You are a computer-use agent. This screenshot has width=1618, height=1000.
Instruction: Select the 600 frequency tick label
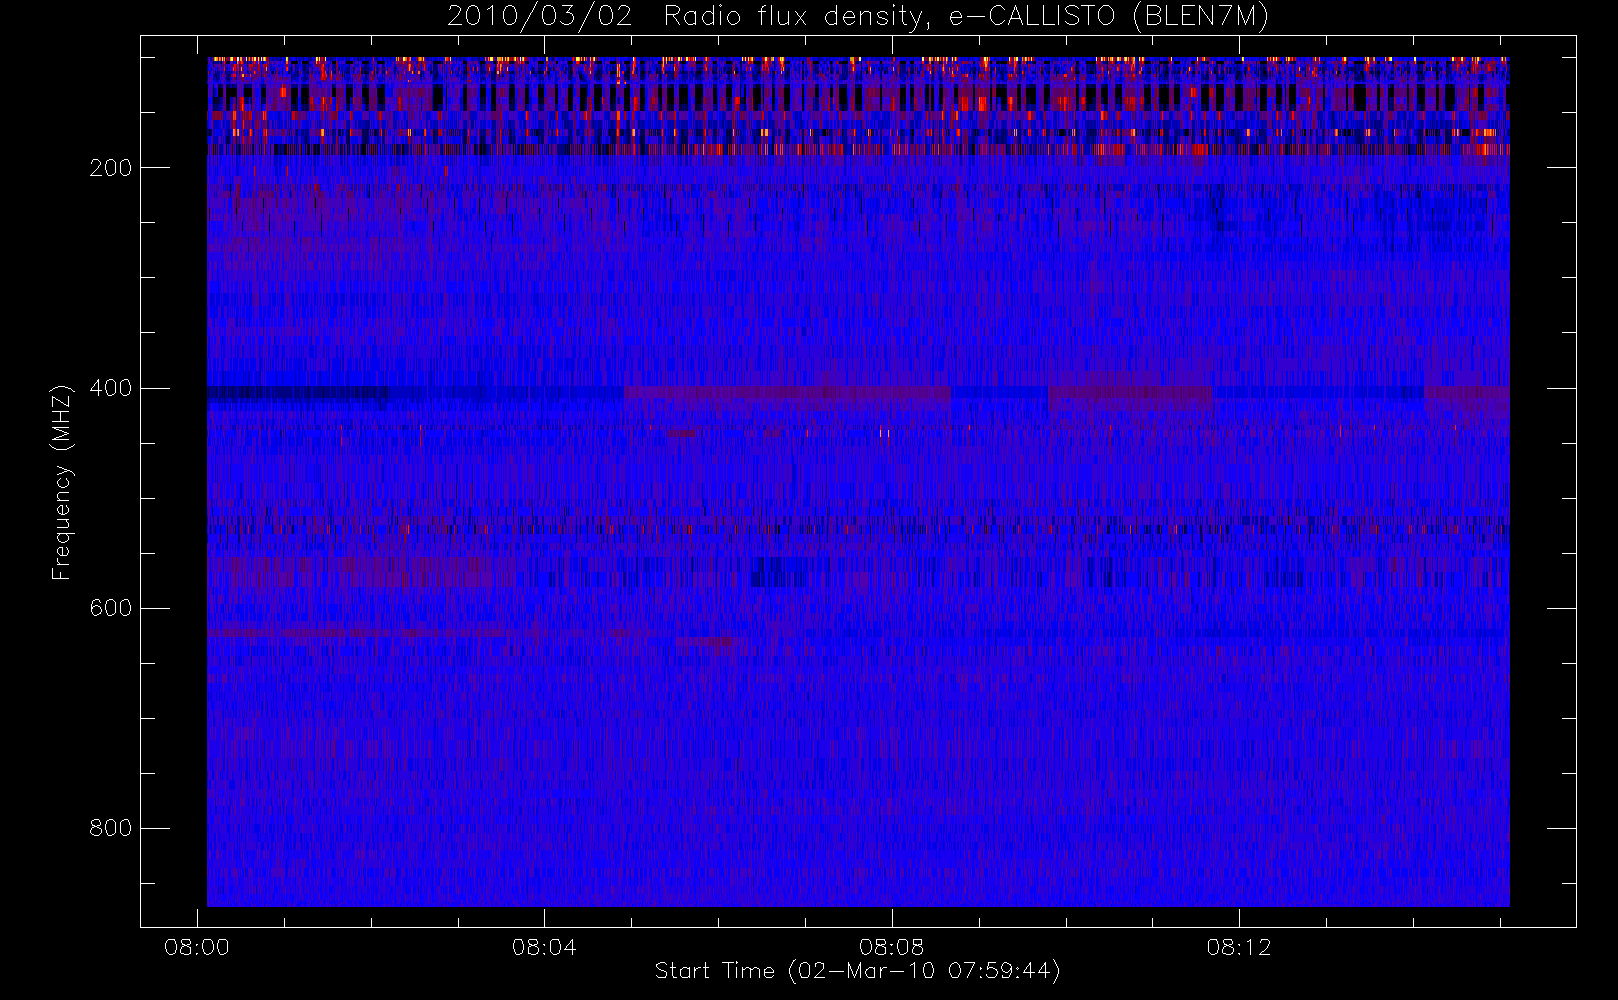pos(110,608)
